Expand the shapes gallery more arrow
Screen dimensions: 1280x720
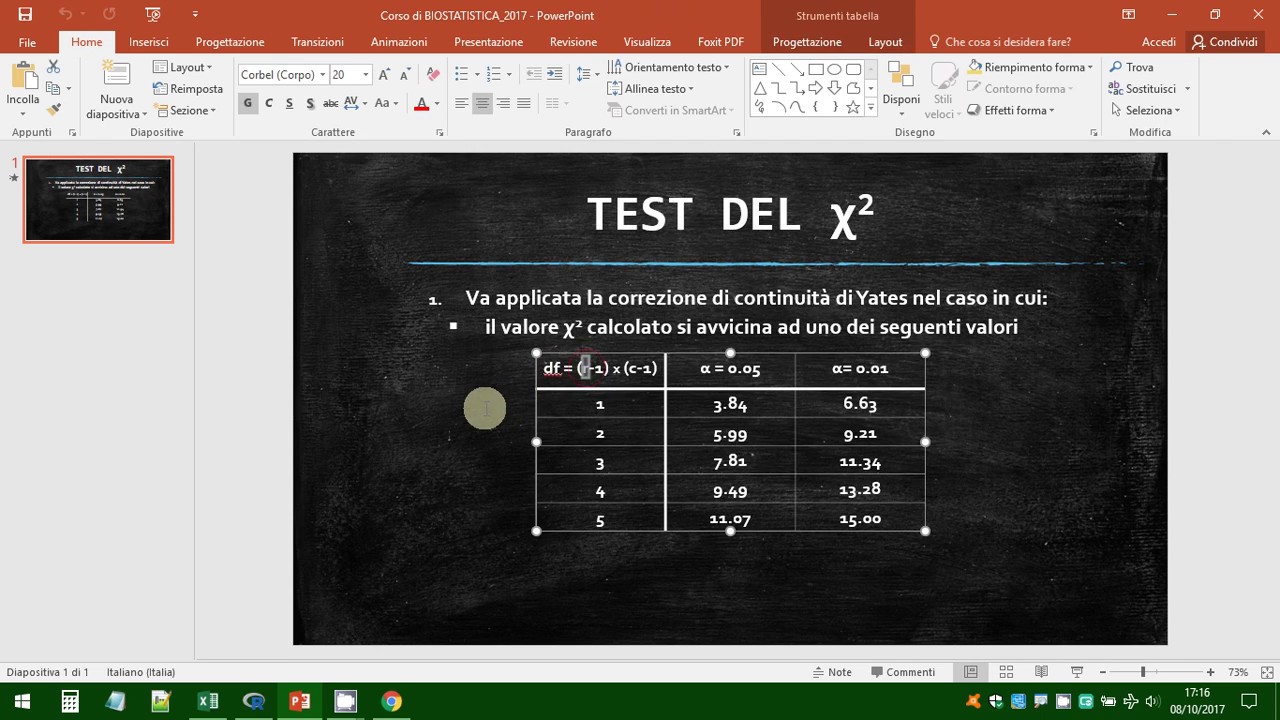pos(871,106)
